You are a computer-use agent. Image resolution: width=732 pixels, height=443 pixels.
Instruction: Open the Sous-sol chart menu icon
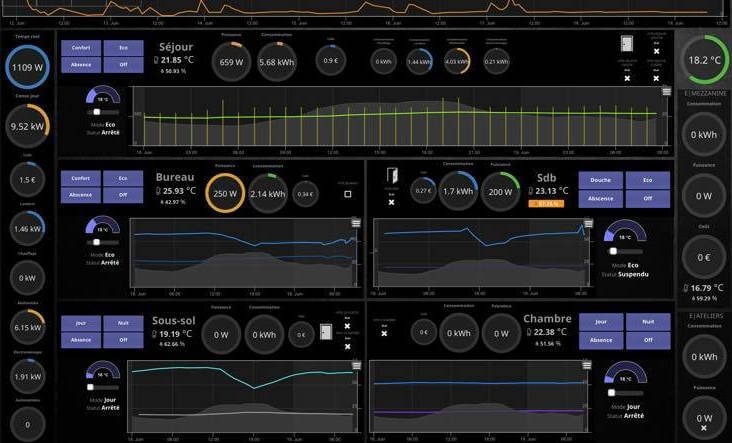[356, 364]
